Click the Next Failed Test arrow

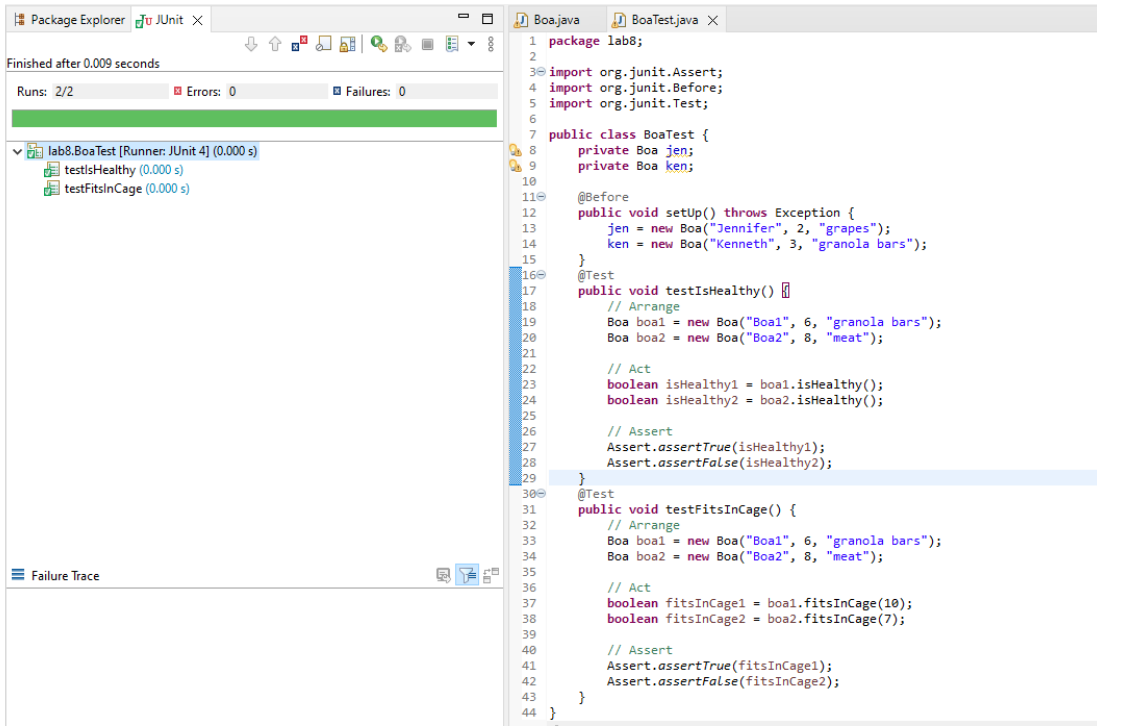coord(251,45)
